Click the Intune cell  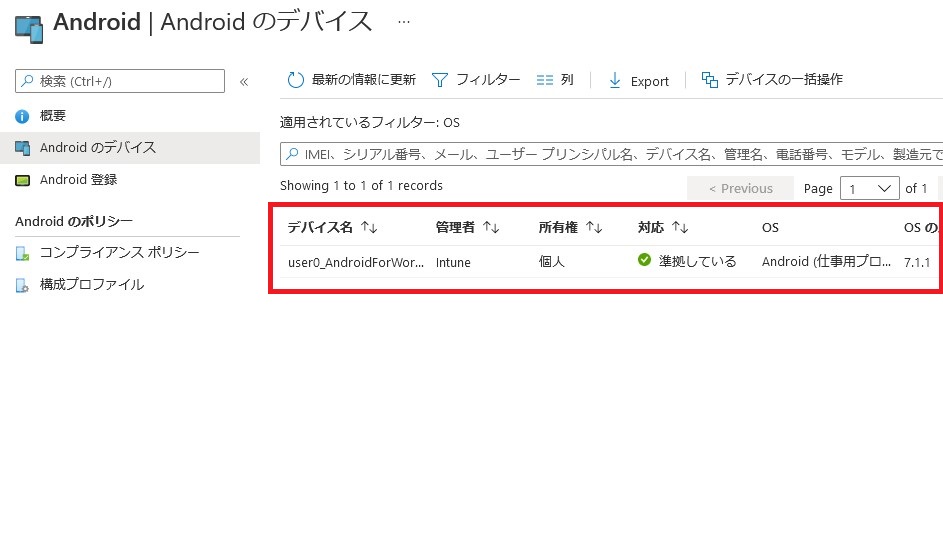pyautogui.click(x=453, y=262)
